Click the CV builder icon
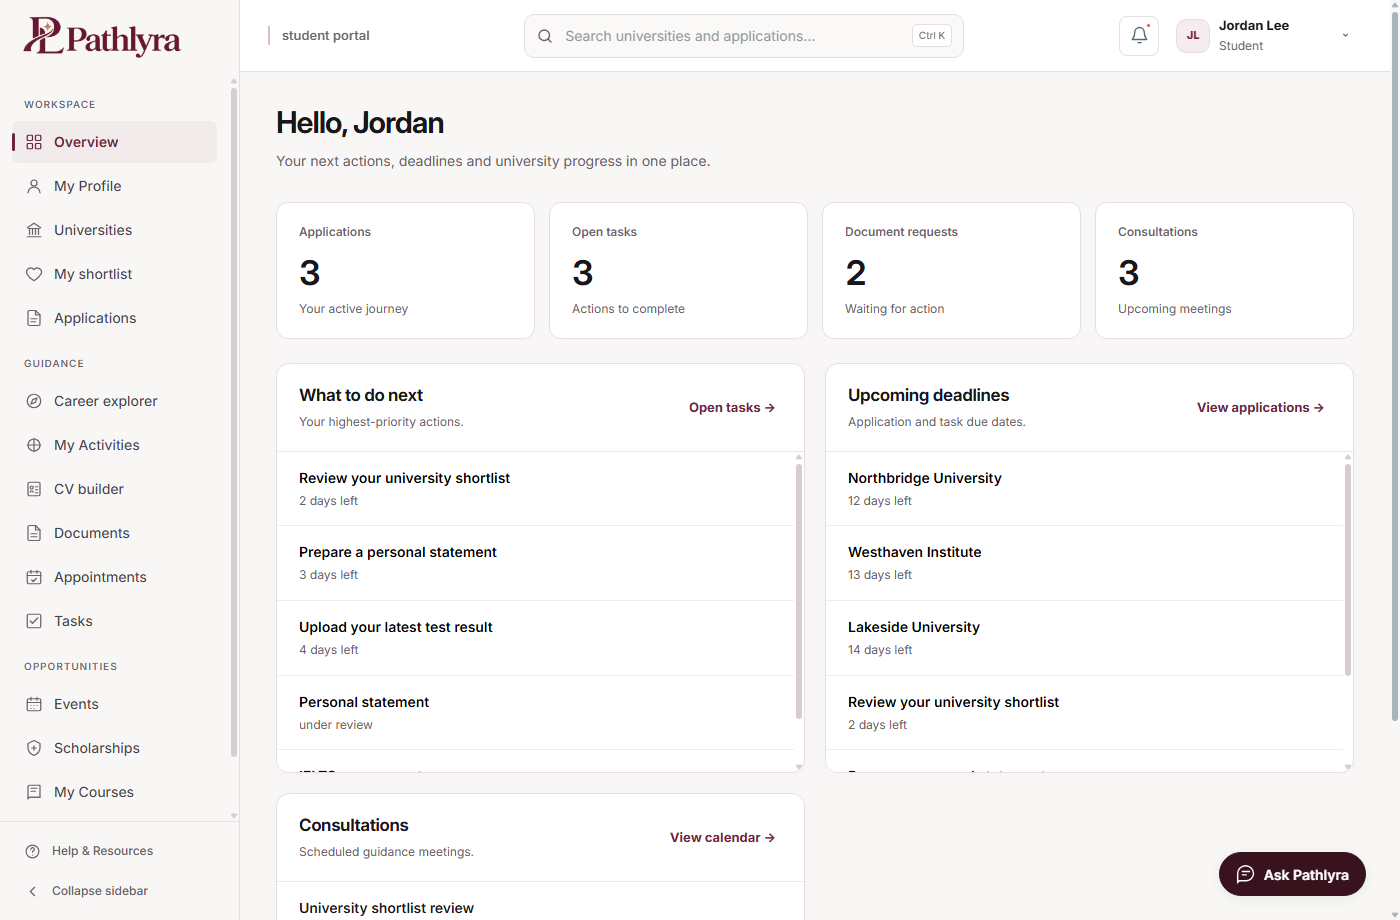 click(x=34, y=489)
